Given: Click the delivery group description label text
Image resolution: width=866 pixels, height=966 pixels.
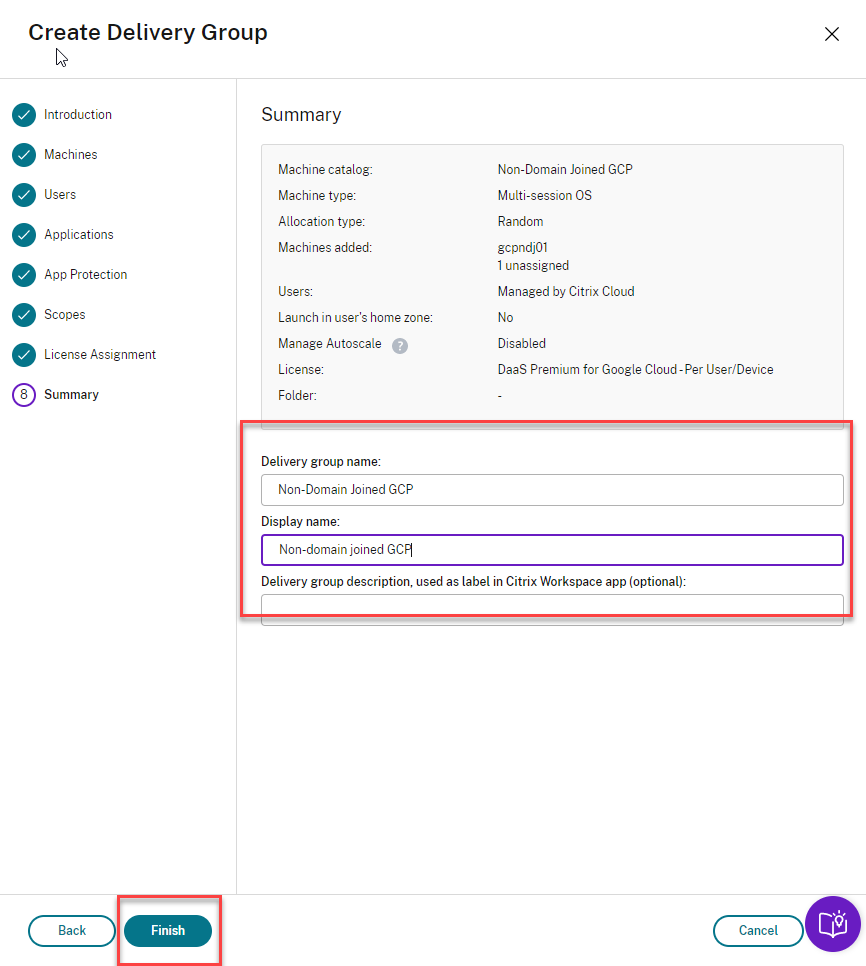Looking at the screenshot, I should [x=473, y=582].
